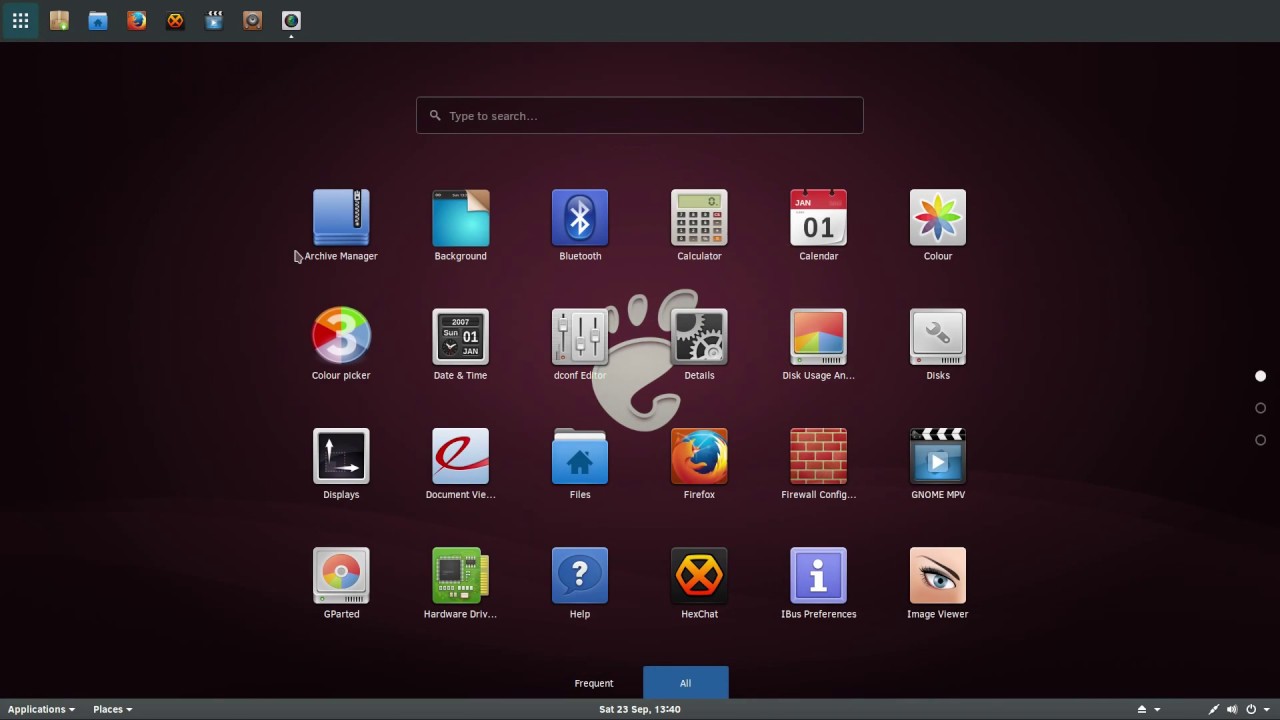This screenshot has height=720, width=1280.
Task: Focus the Type to search field
Action: tap(640, 115)
